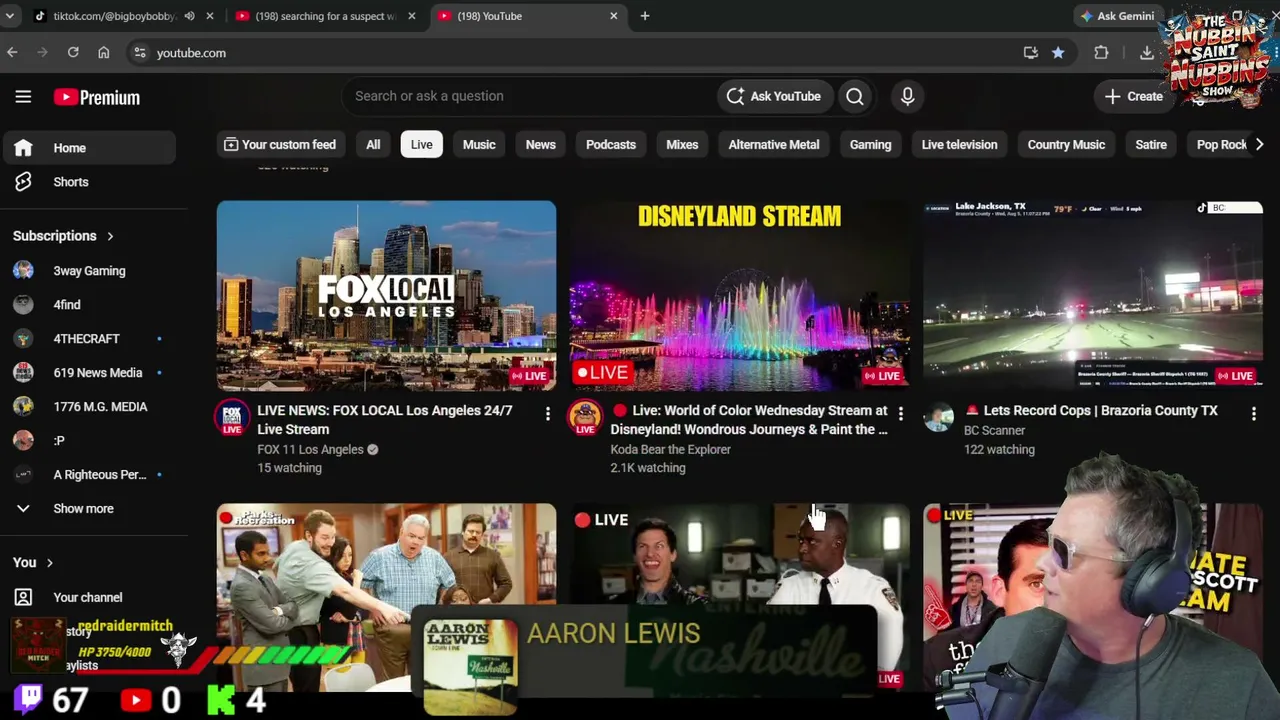The image size is (1280, 720).
Task: Open the browser extensions puzzle icon
Action: 1101,53
